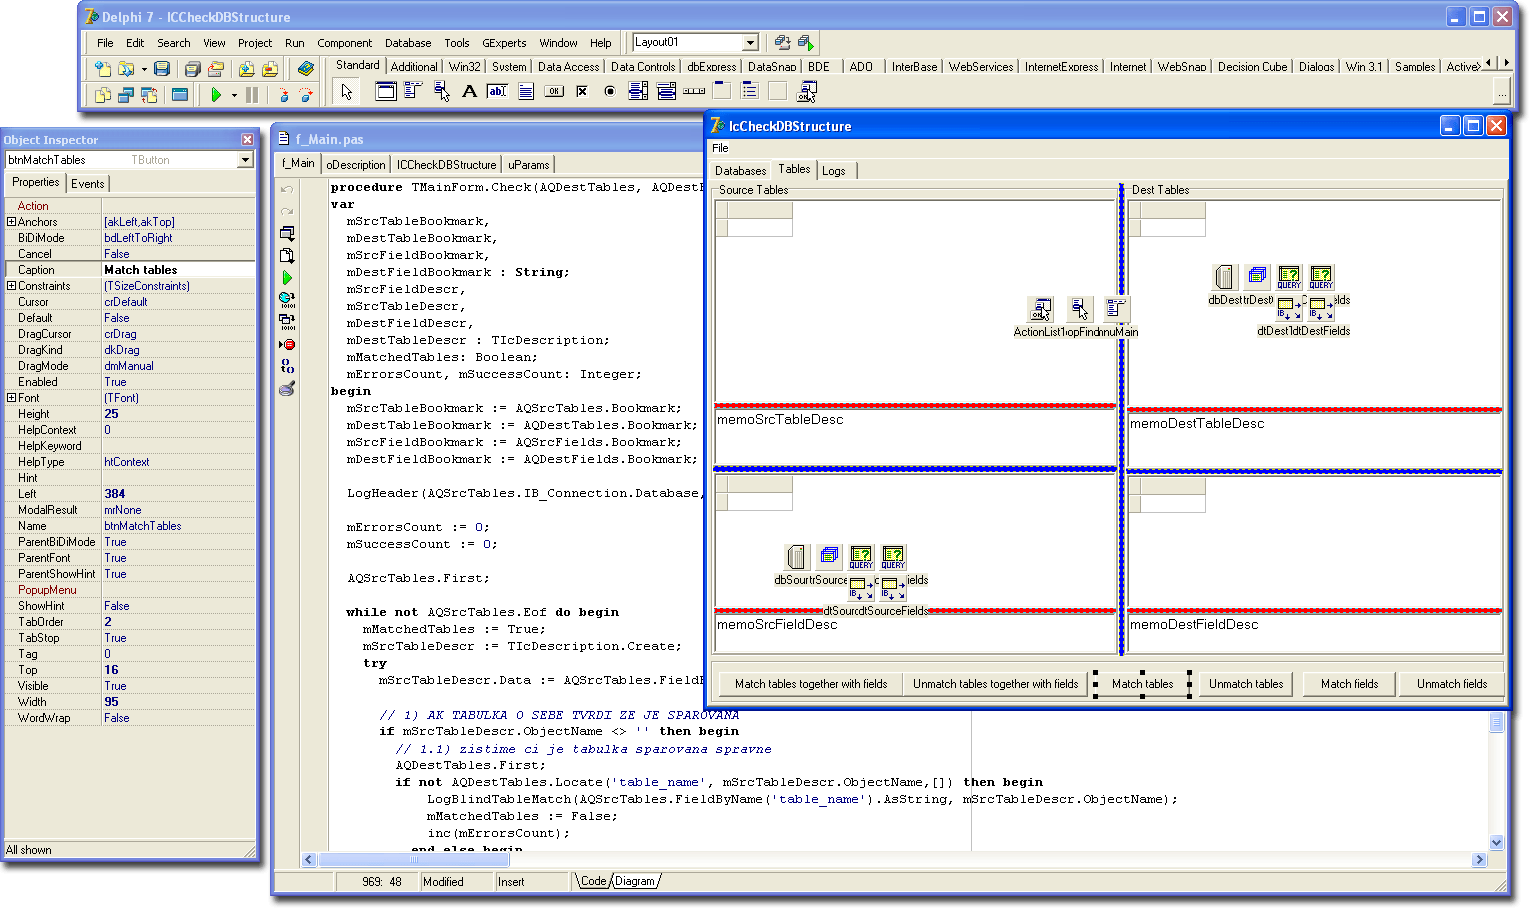Select the dbDest database component icon
Viewport: 1530px width, 909px height.
(1225, 277)
